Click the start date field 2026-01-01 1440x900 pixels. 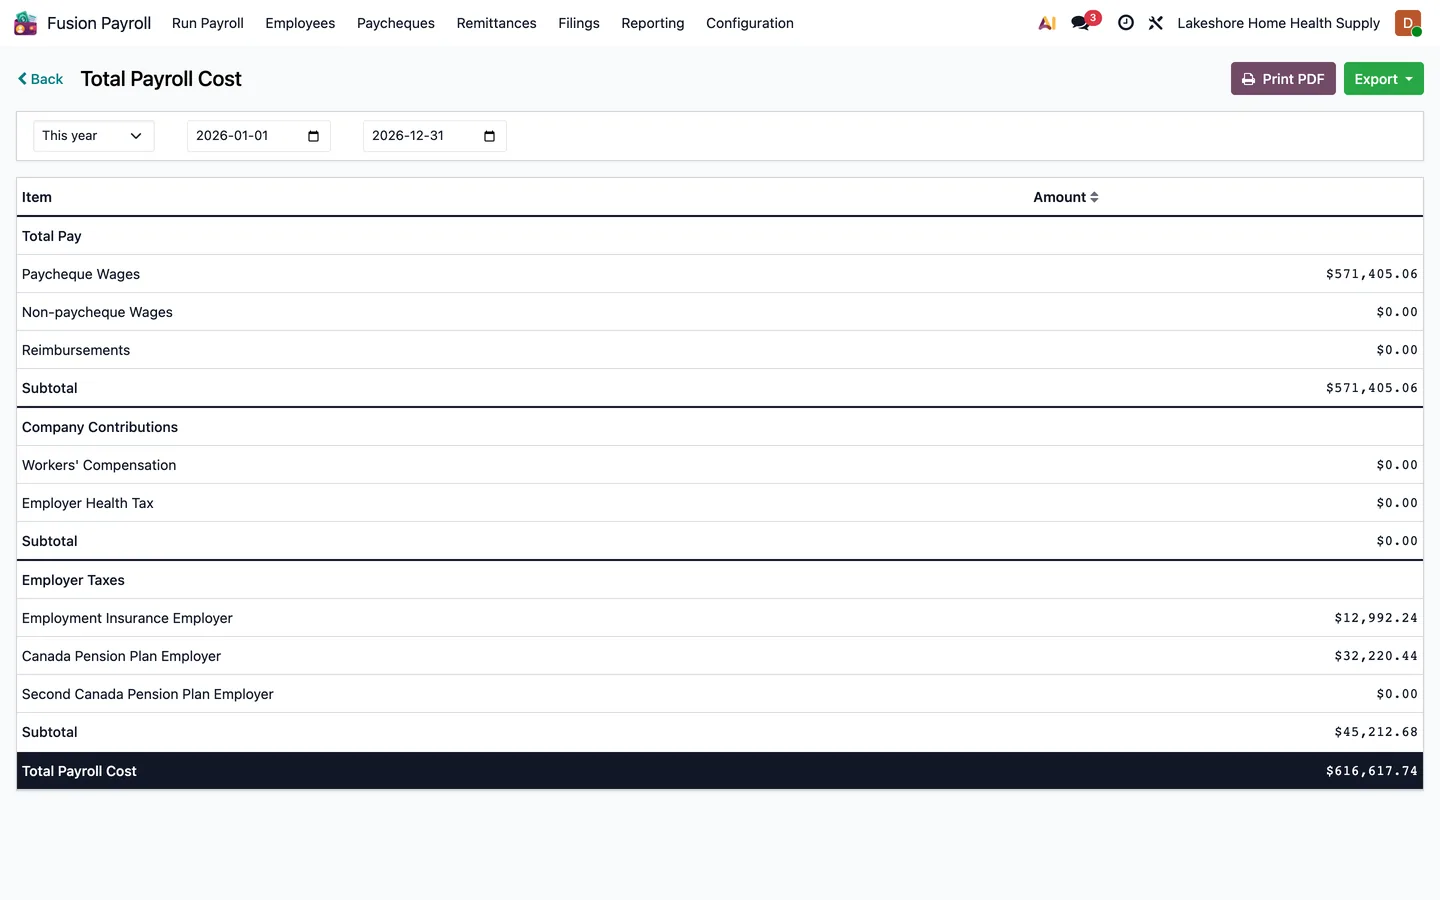259,136
